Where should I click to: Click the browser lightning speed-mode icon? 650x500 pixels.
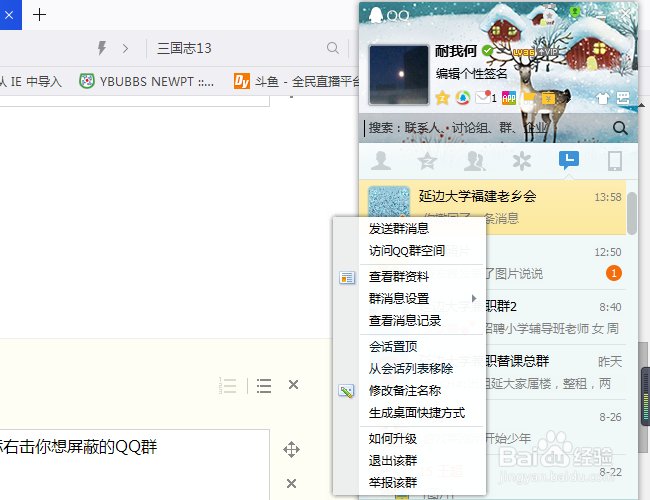[x=102, y=48]
